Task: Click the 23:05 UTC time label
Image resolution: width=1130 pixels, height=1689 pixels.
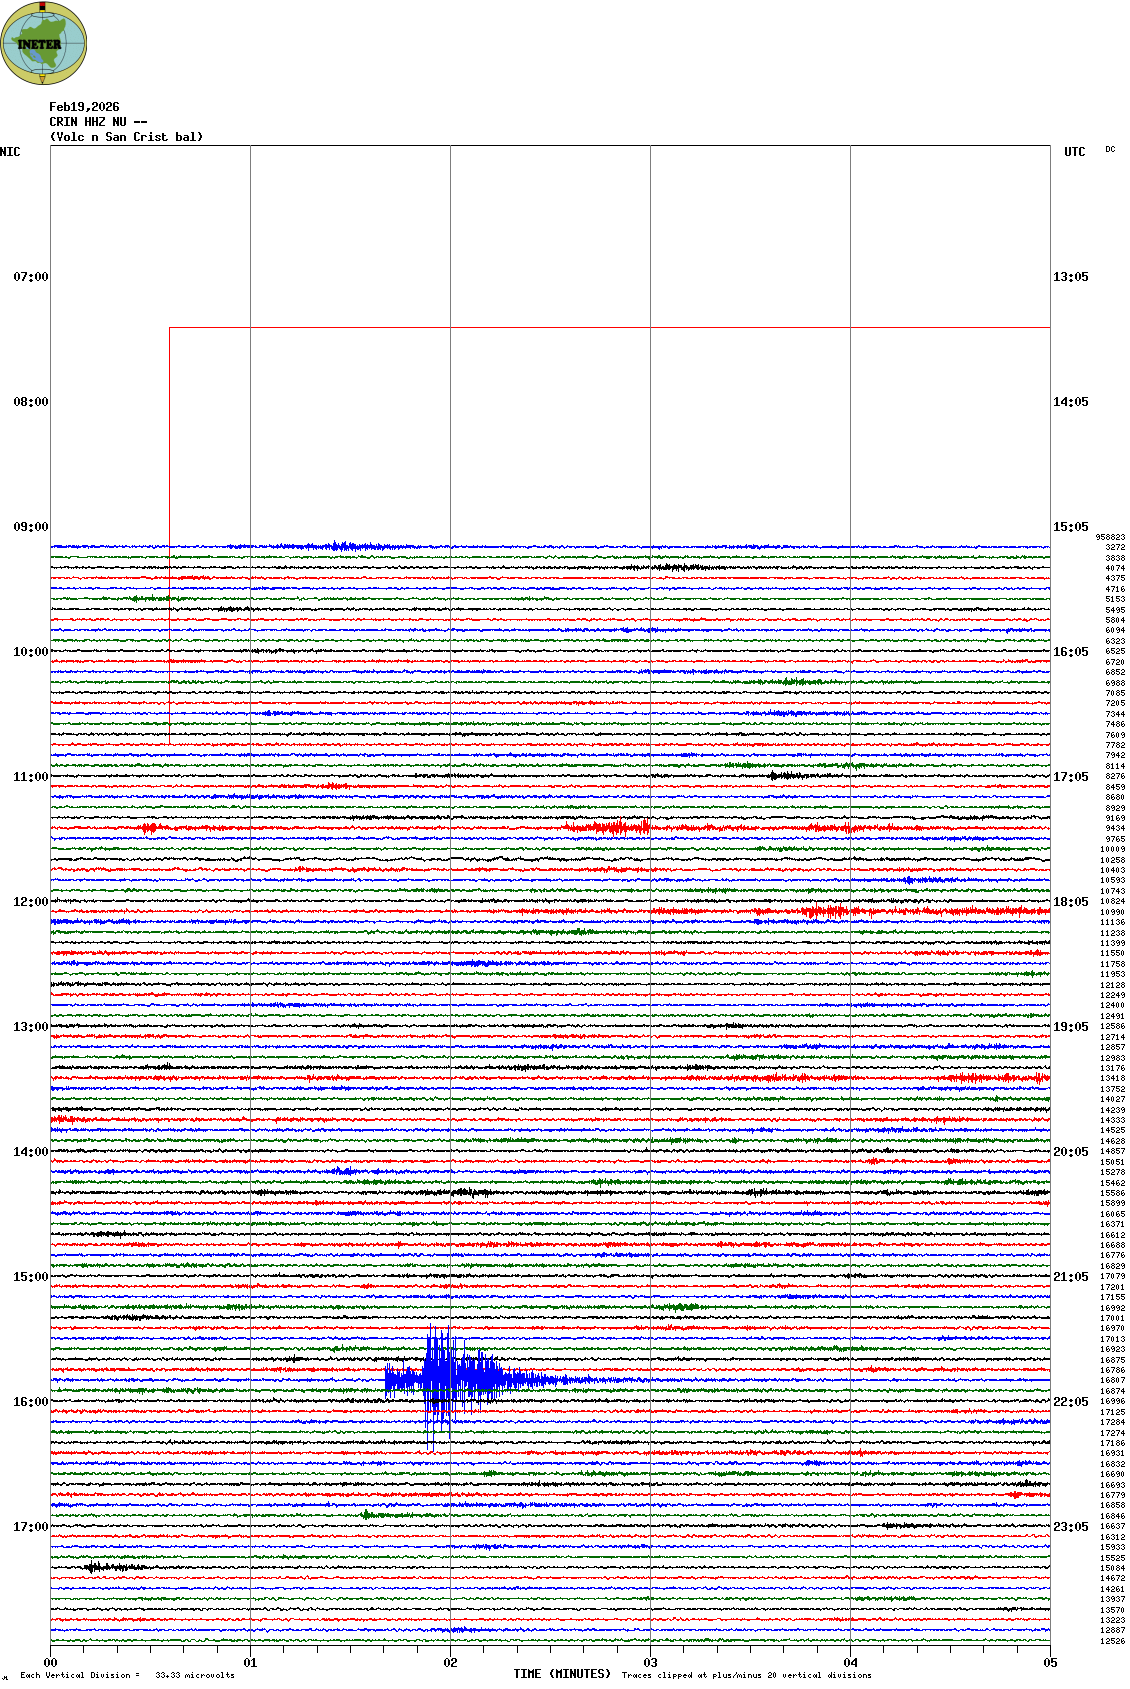Action: pyautogui.click(x=1070, y=1527)
